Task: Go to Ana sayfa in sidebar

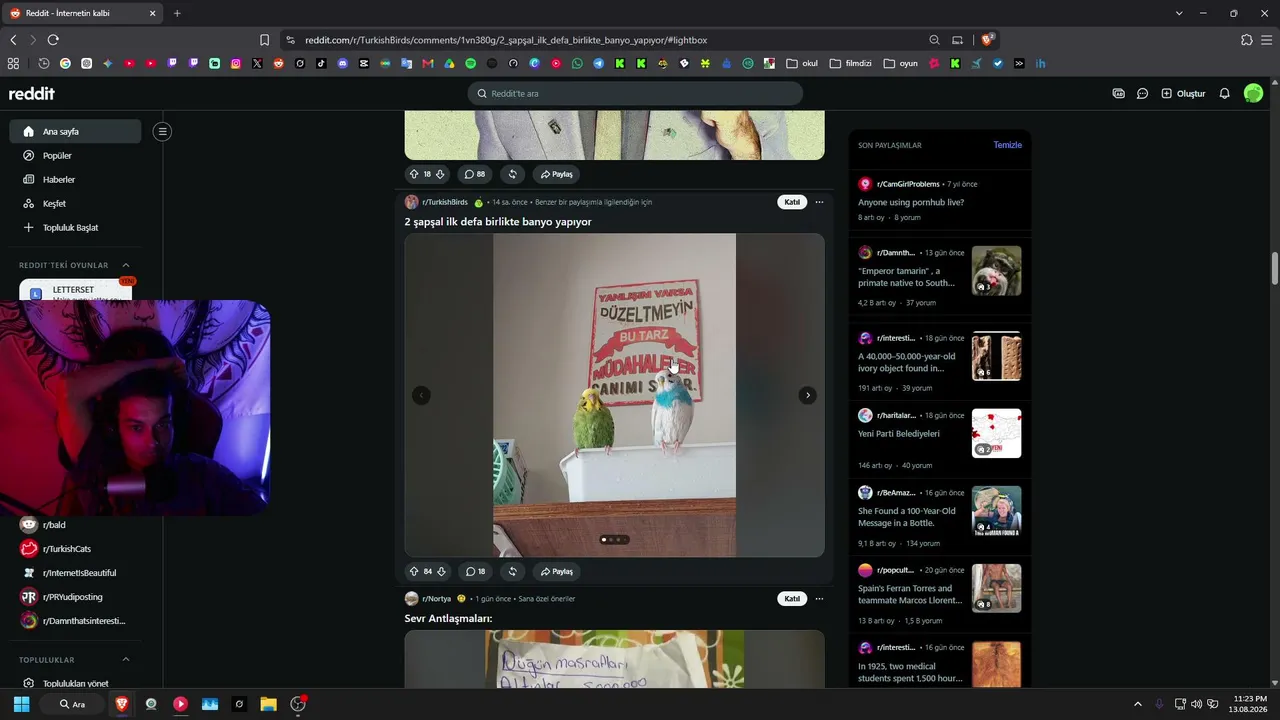Action: click(75, 131)
